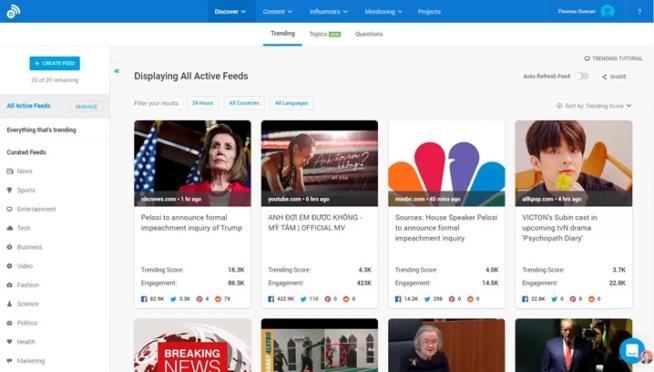This screenshot has height=372, width=654.
Task: Switch to the Topics tab
Action: (325, 34)
